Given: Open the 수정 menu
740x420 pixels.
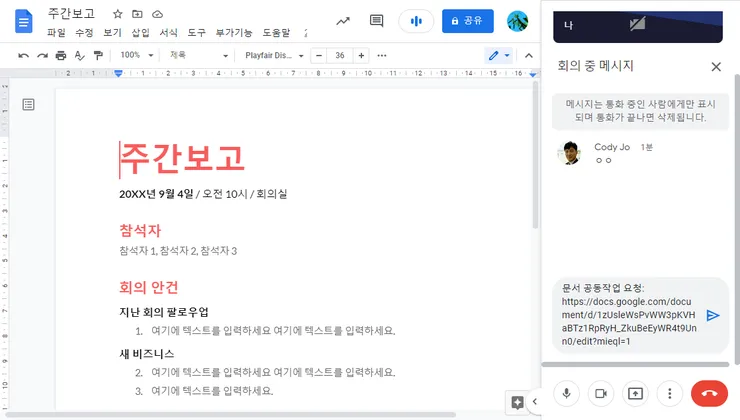Looking at the screenshot, I should [84, 33].
